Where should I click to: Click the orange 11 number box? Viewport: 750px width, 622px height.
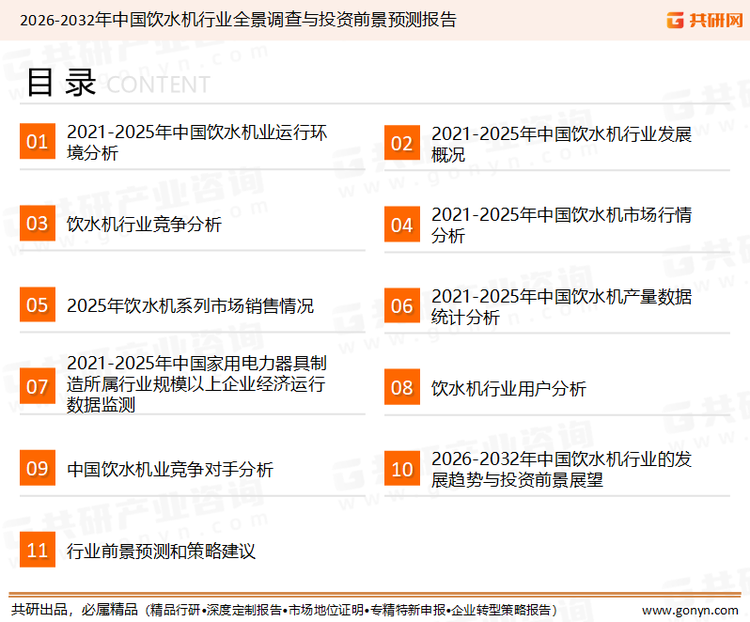point(37,550)
